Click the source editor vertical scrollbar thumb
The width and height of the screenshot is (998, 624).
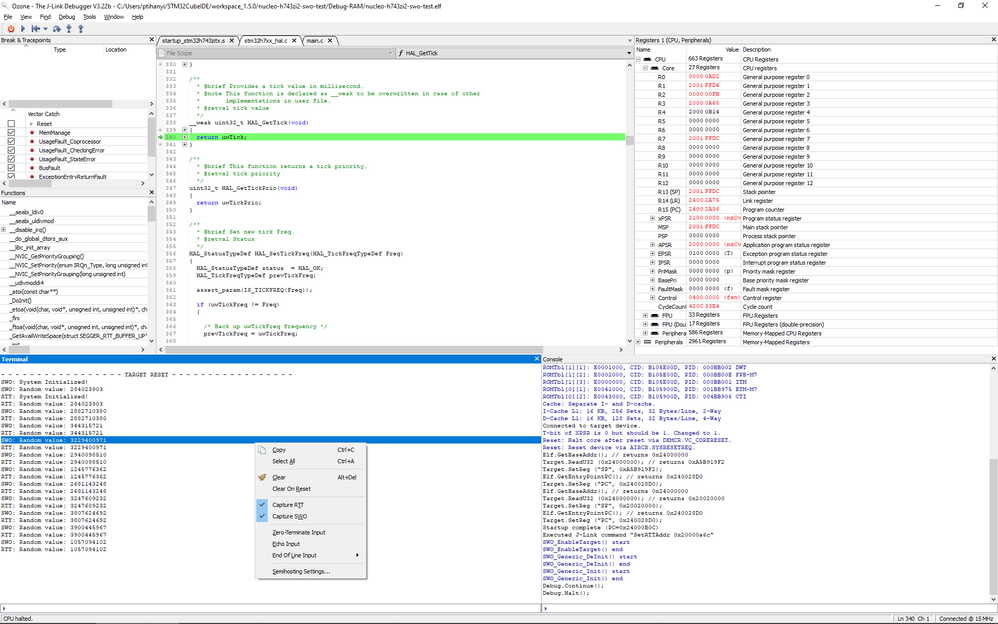click(629, 141)
